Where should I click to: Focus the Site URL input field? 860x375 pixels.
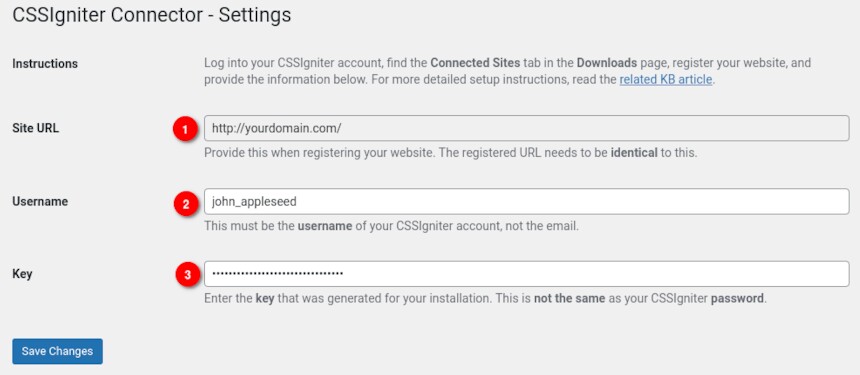tap(527, 128)
